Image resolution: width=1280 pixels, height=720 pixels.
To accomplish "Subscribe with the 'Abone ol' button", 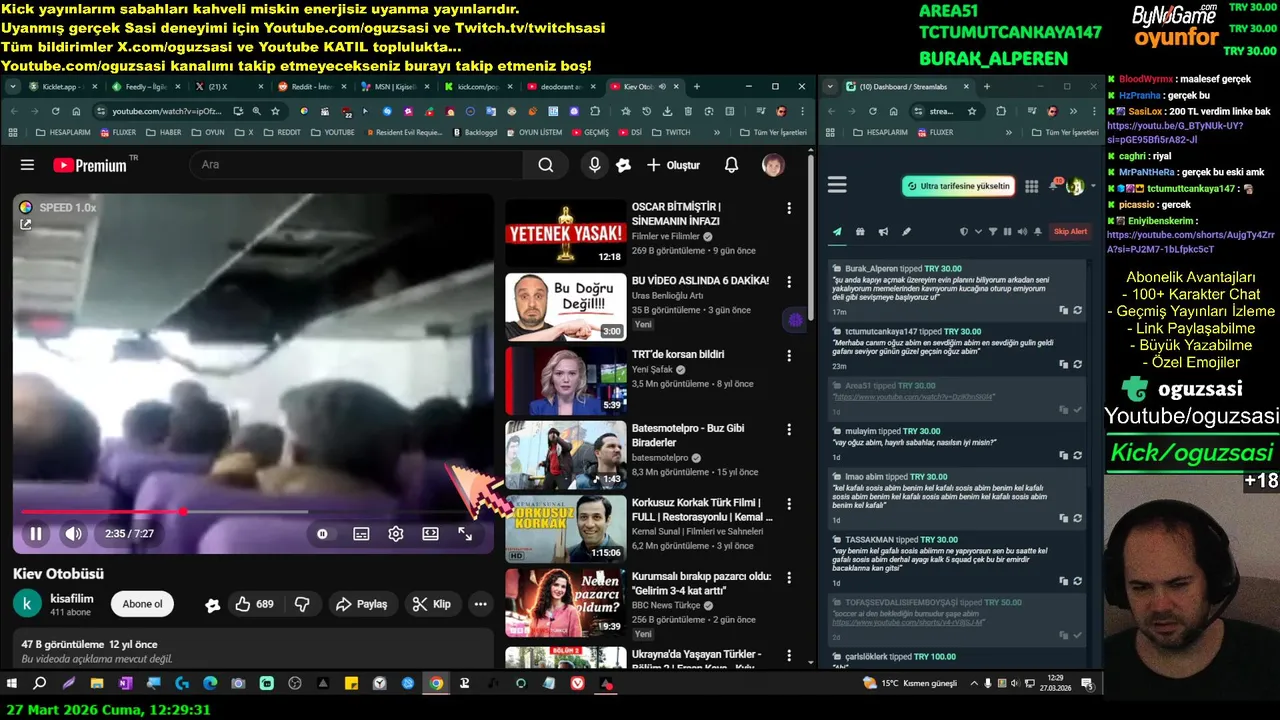I will (x=142, y=604).
